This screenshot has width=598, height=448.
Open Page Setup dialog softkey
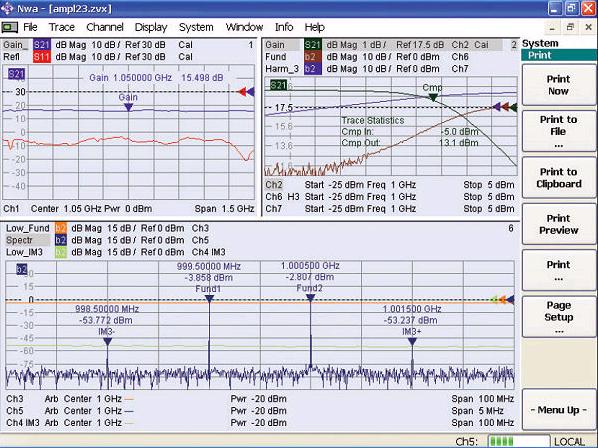tap(558, 317)
